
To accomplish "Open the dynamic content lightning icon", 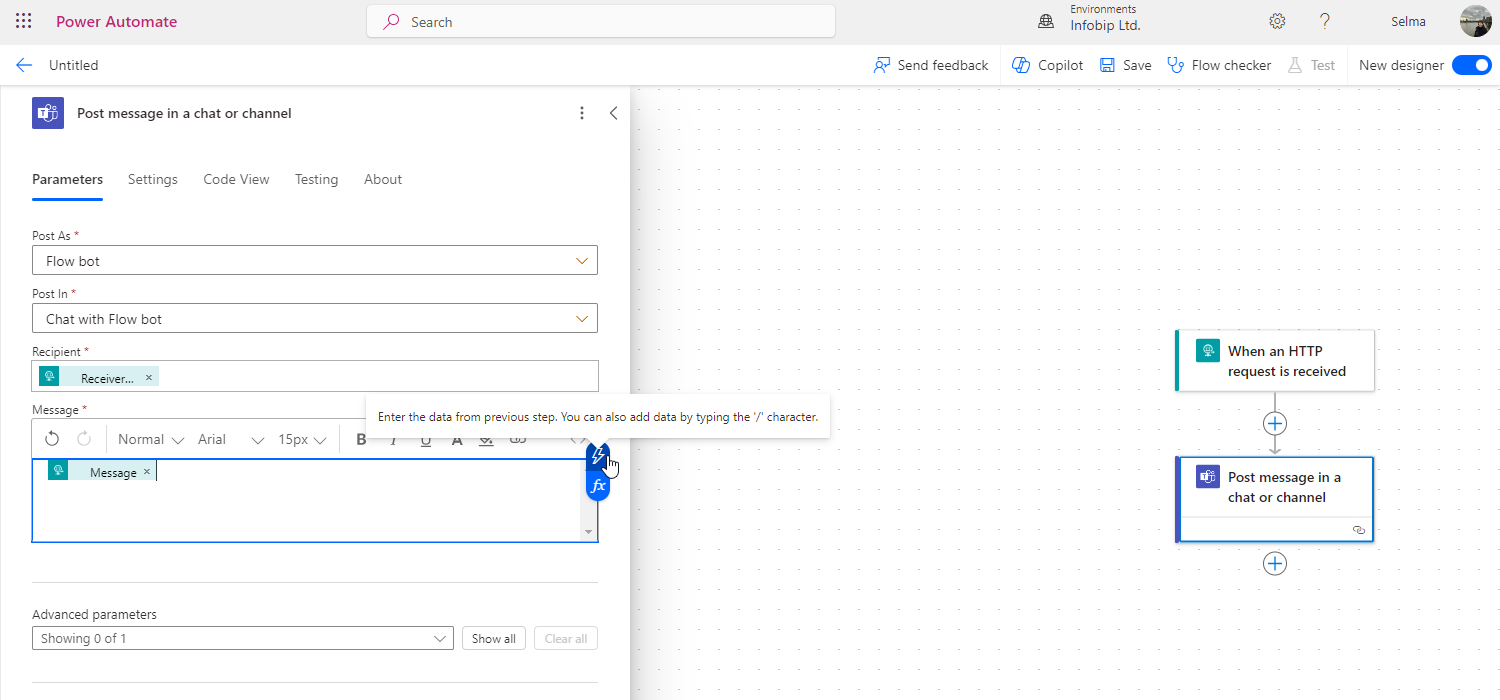I will click(x=597, y=456).
